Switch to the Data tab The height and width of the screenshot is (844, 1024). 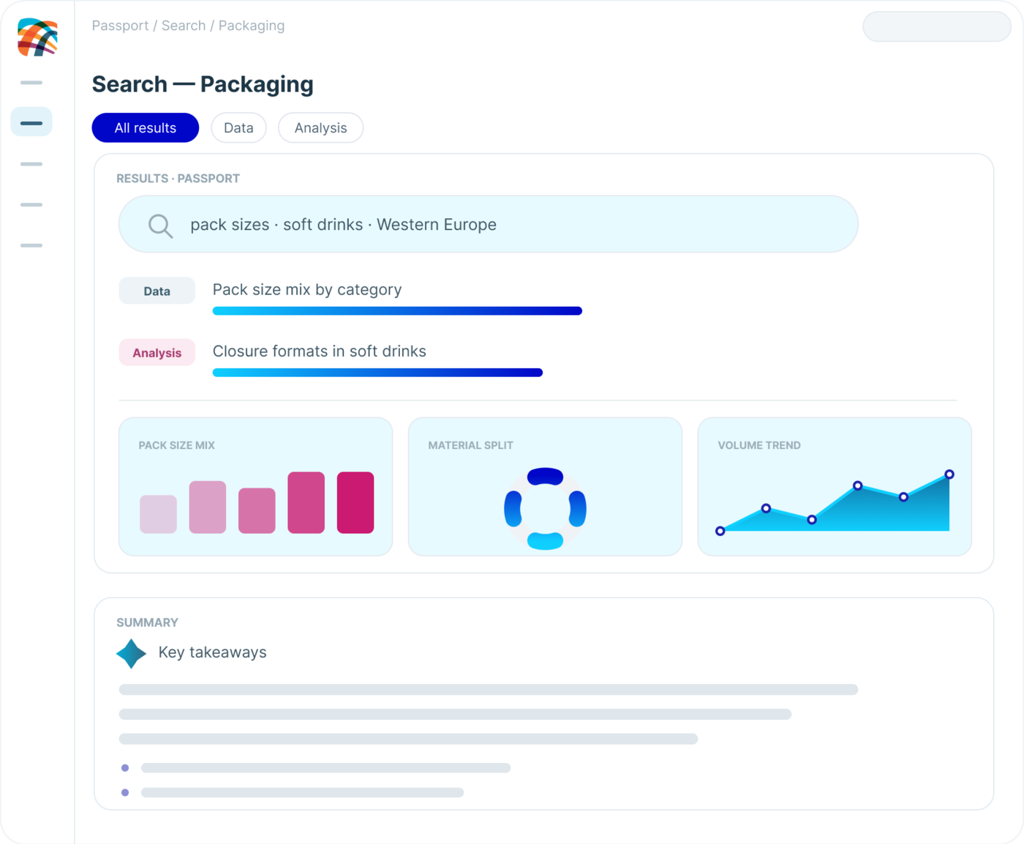click(x=238, y=128)
